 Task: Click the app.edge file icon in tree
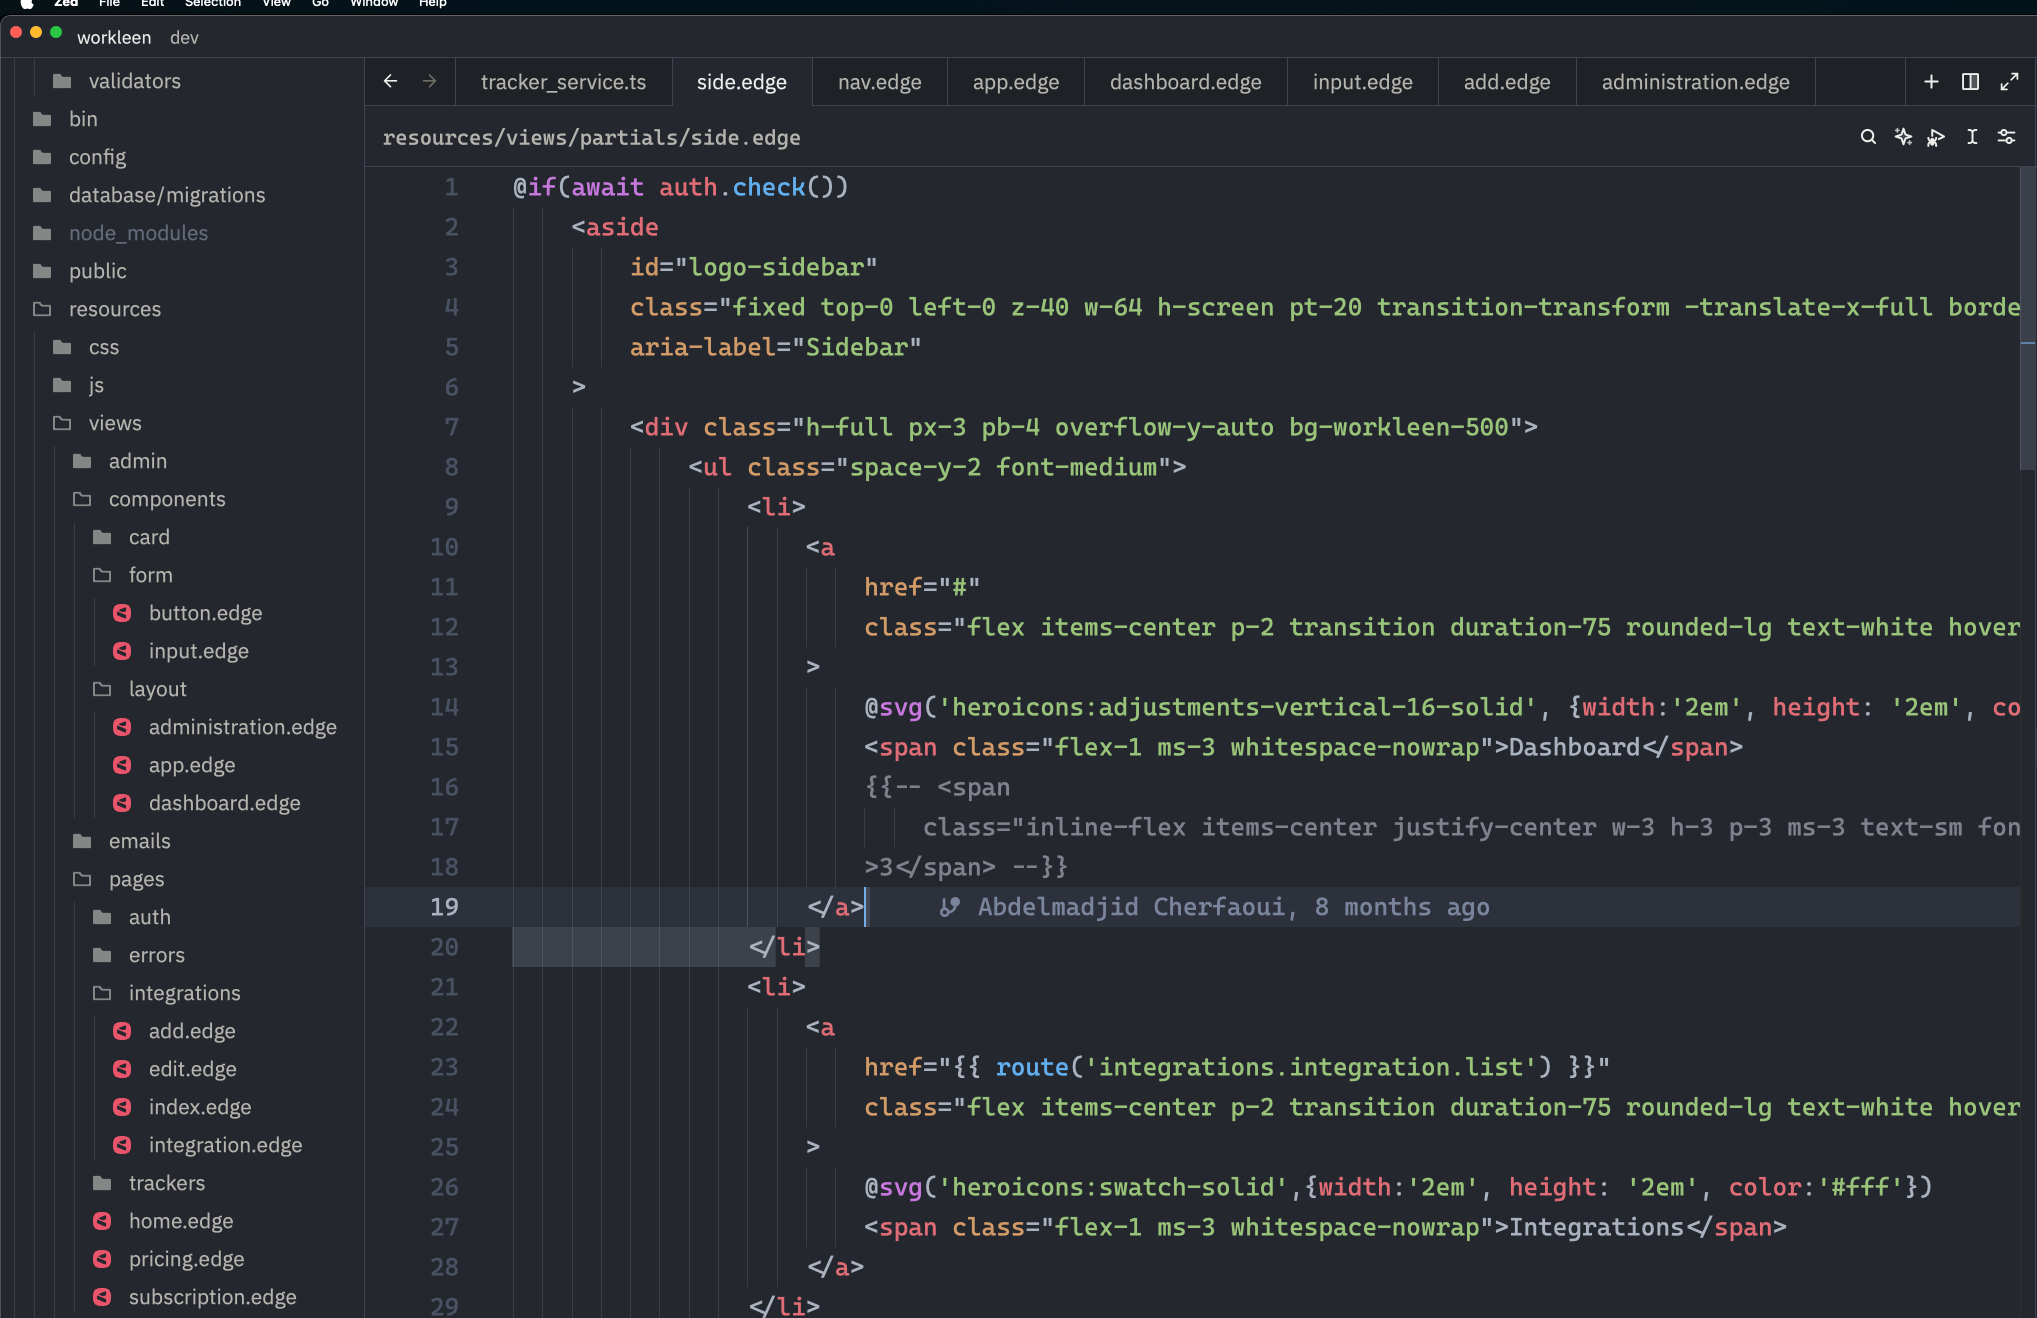tap(122, 765)
